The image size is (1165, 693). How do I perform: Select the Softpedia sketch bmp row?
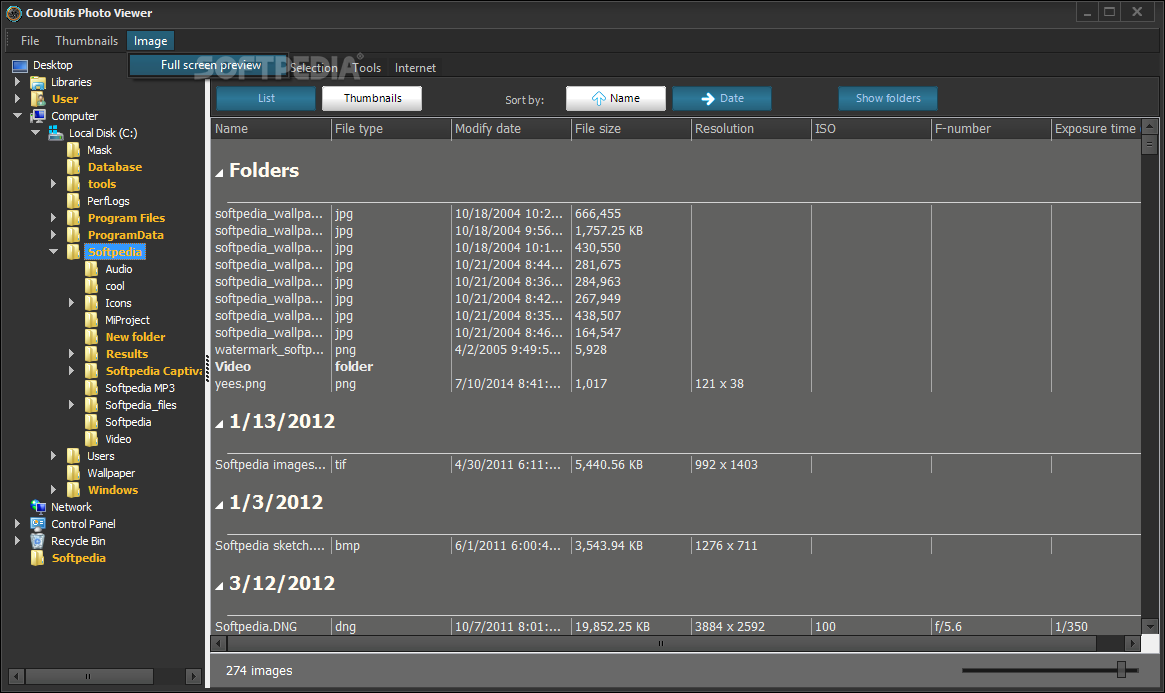(676, 546)
